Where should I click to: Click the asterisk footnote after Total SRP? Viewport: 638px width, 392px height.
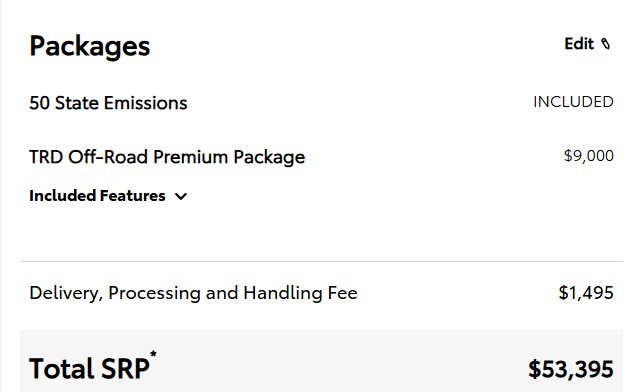[153, 354]
